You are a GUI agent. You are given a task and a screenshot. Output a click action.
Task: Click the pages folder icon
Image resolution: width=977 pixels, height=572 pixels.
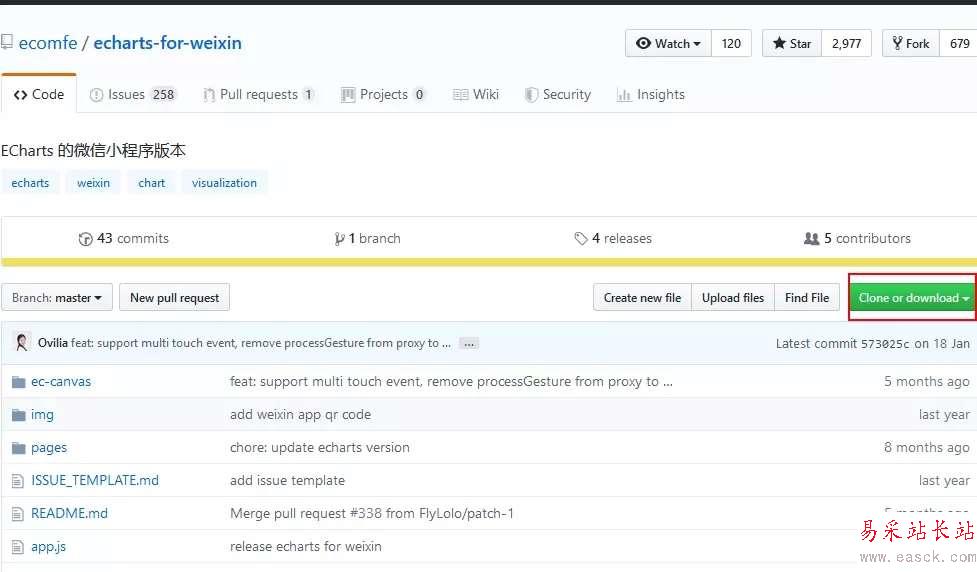[19, 448]
